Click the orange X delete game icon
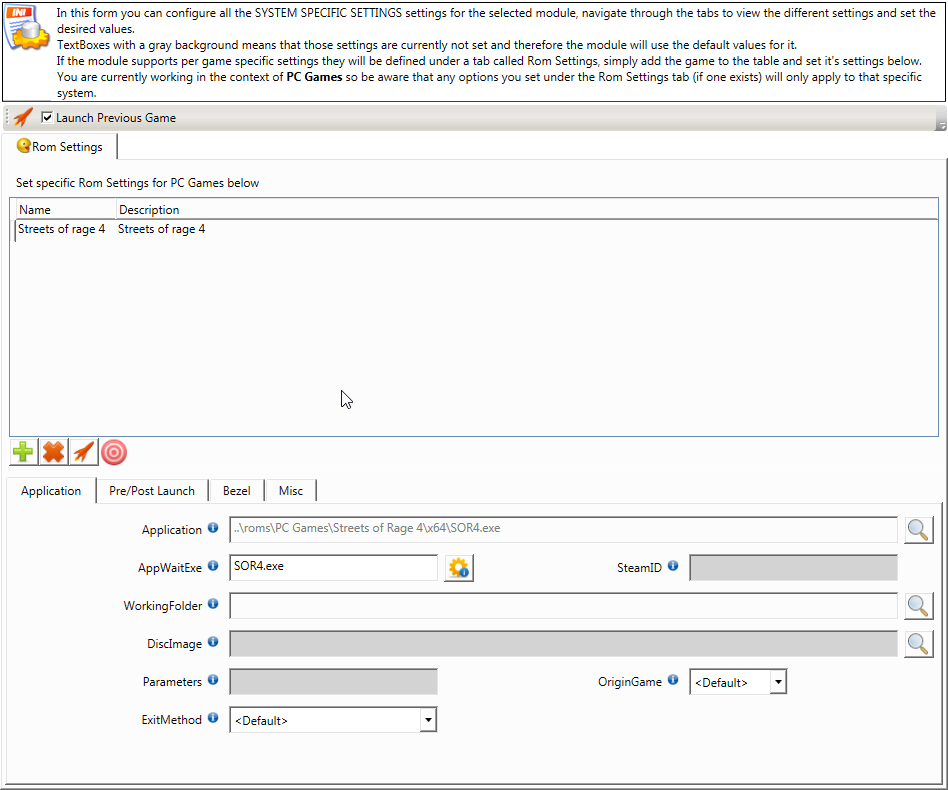 coord(53,453)
